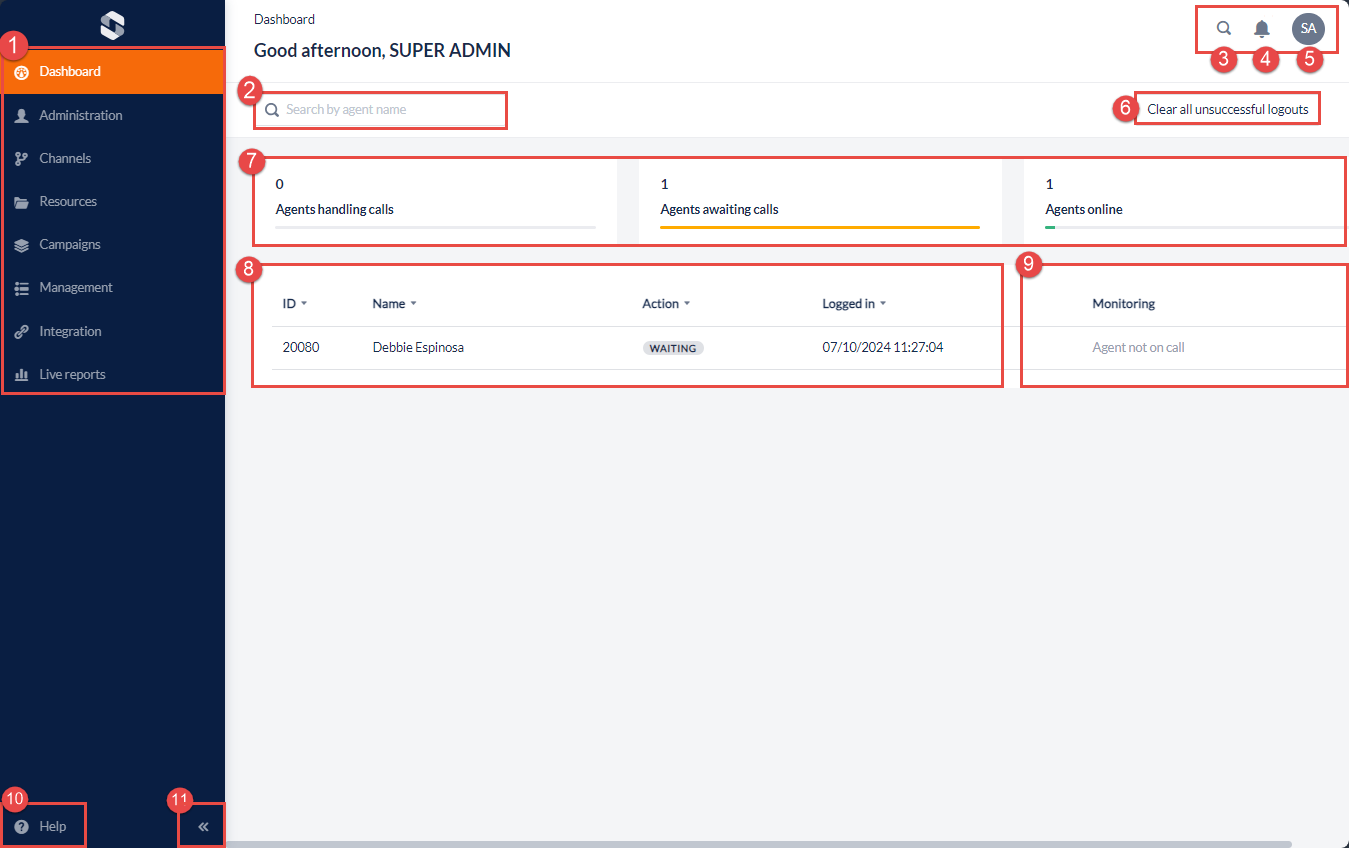The height and width of the screenshot is (848, 1349).
Task: Sort the table by ID column
Action: click(303, 304)
